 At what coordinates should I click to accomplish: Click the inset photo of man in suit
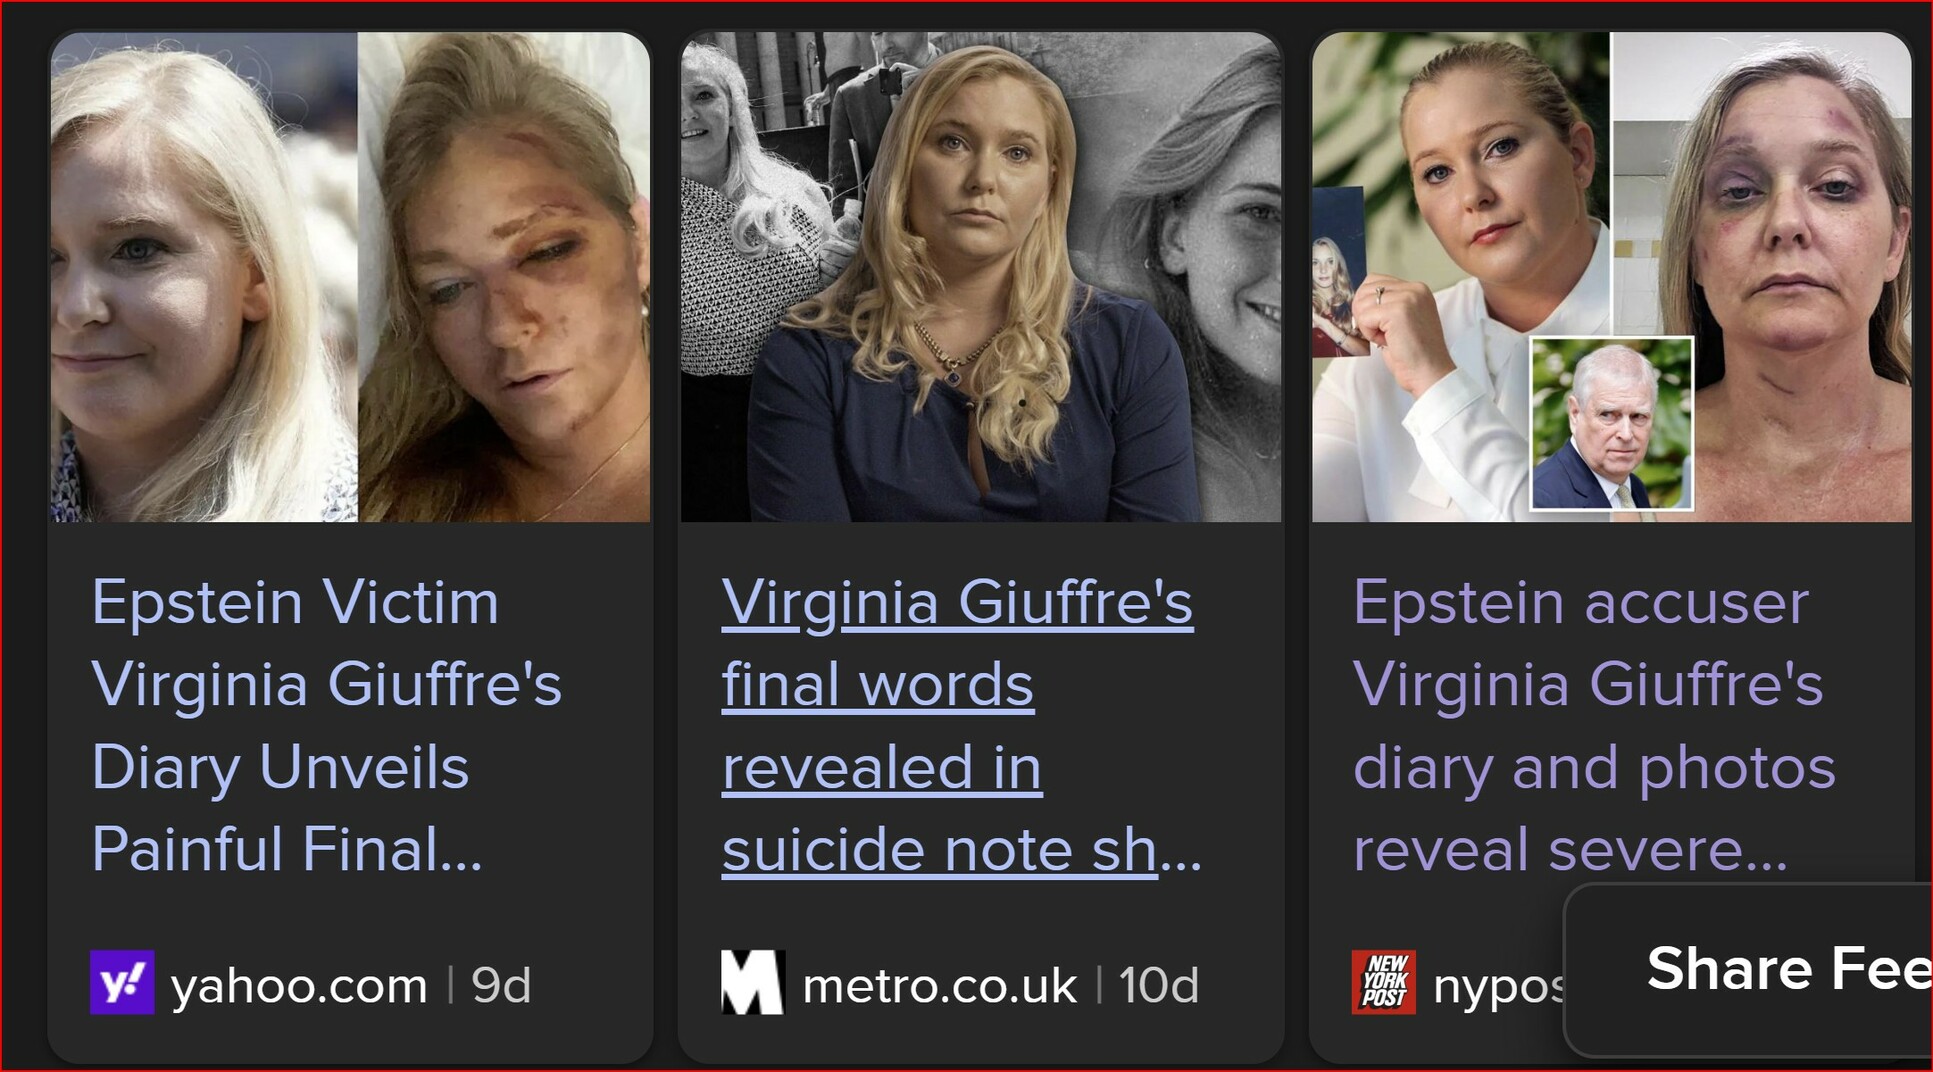1612,424
